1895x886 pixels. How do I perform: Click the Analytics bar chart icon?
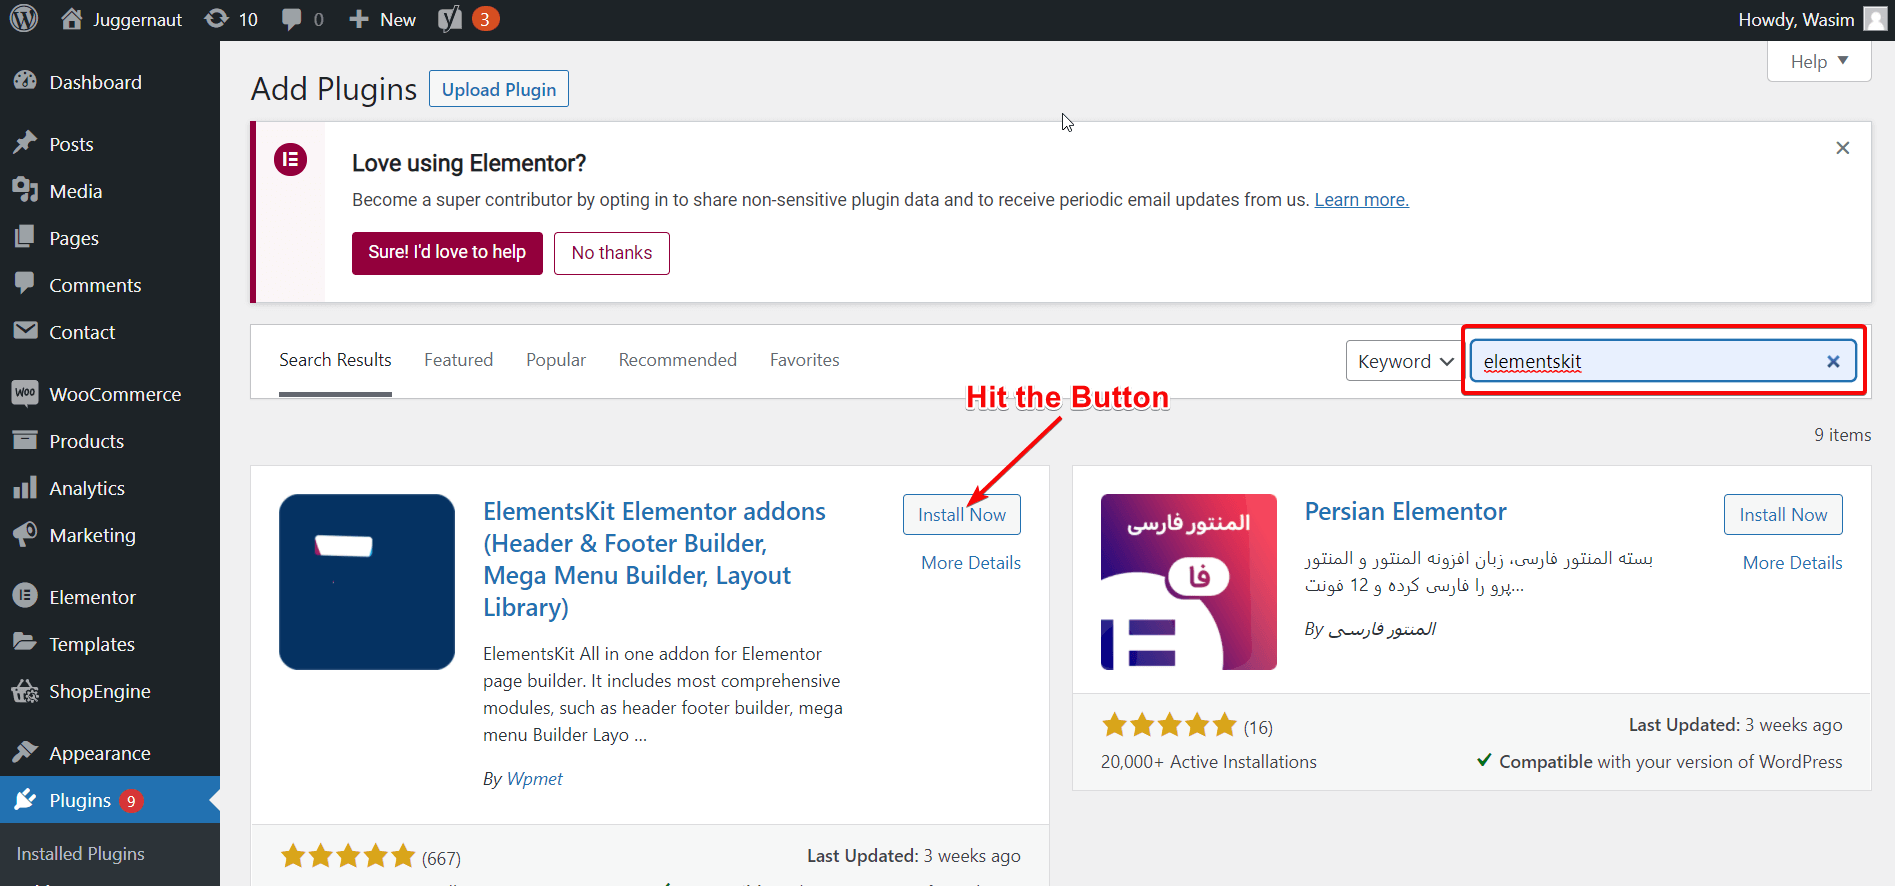(x=25, y=488)
